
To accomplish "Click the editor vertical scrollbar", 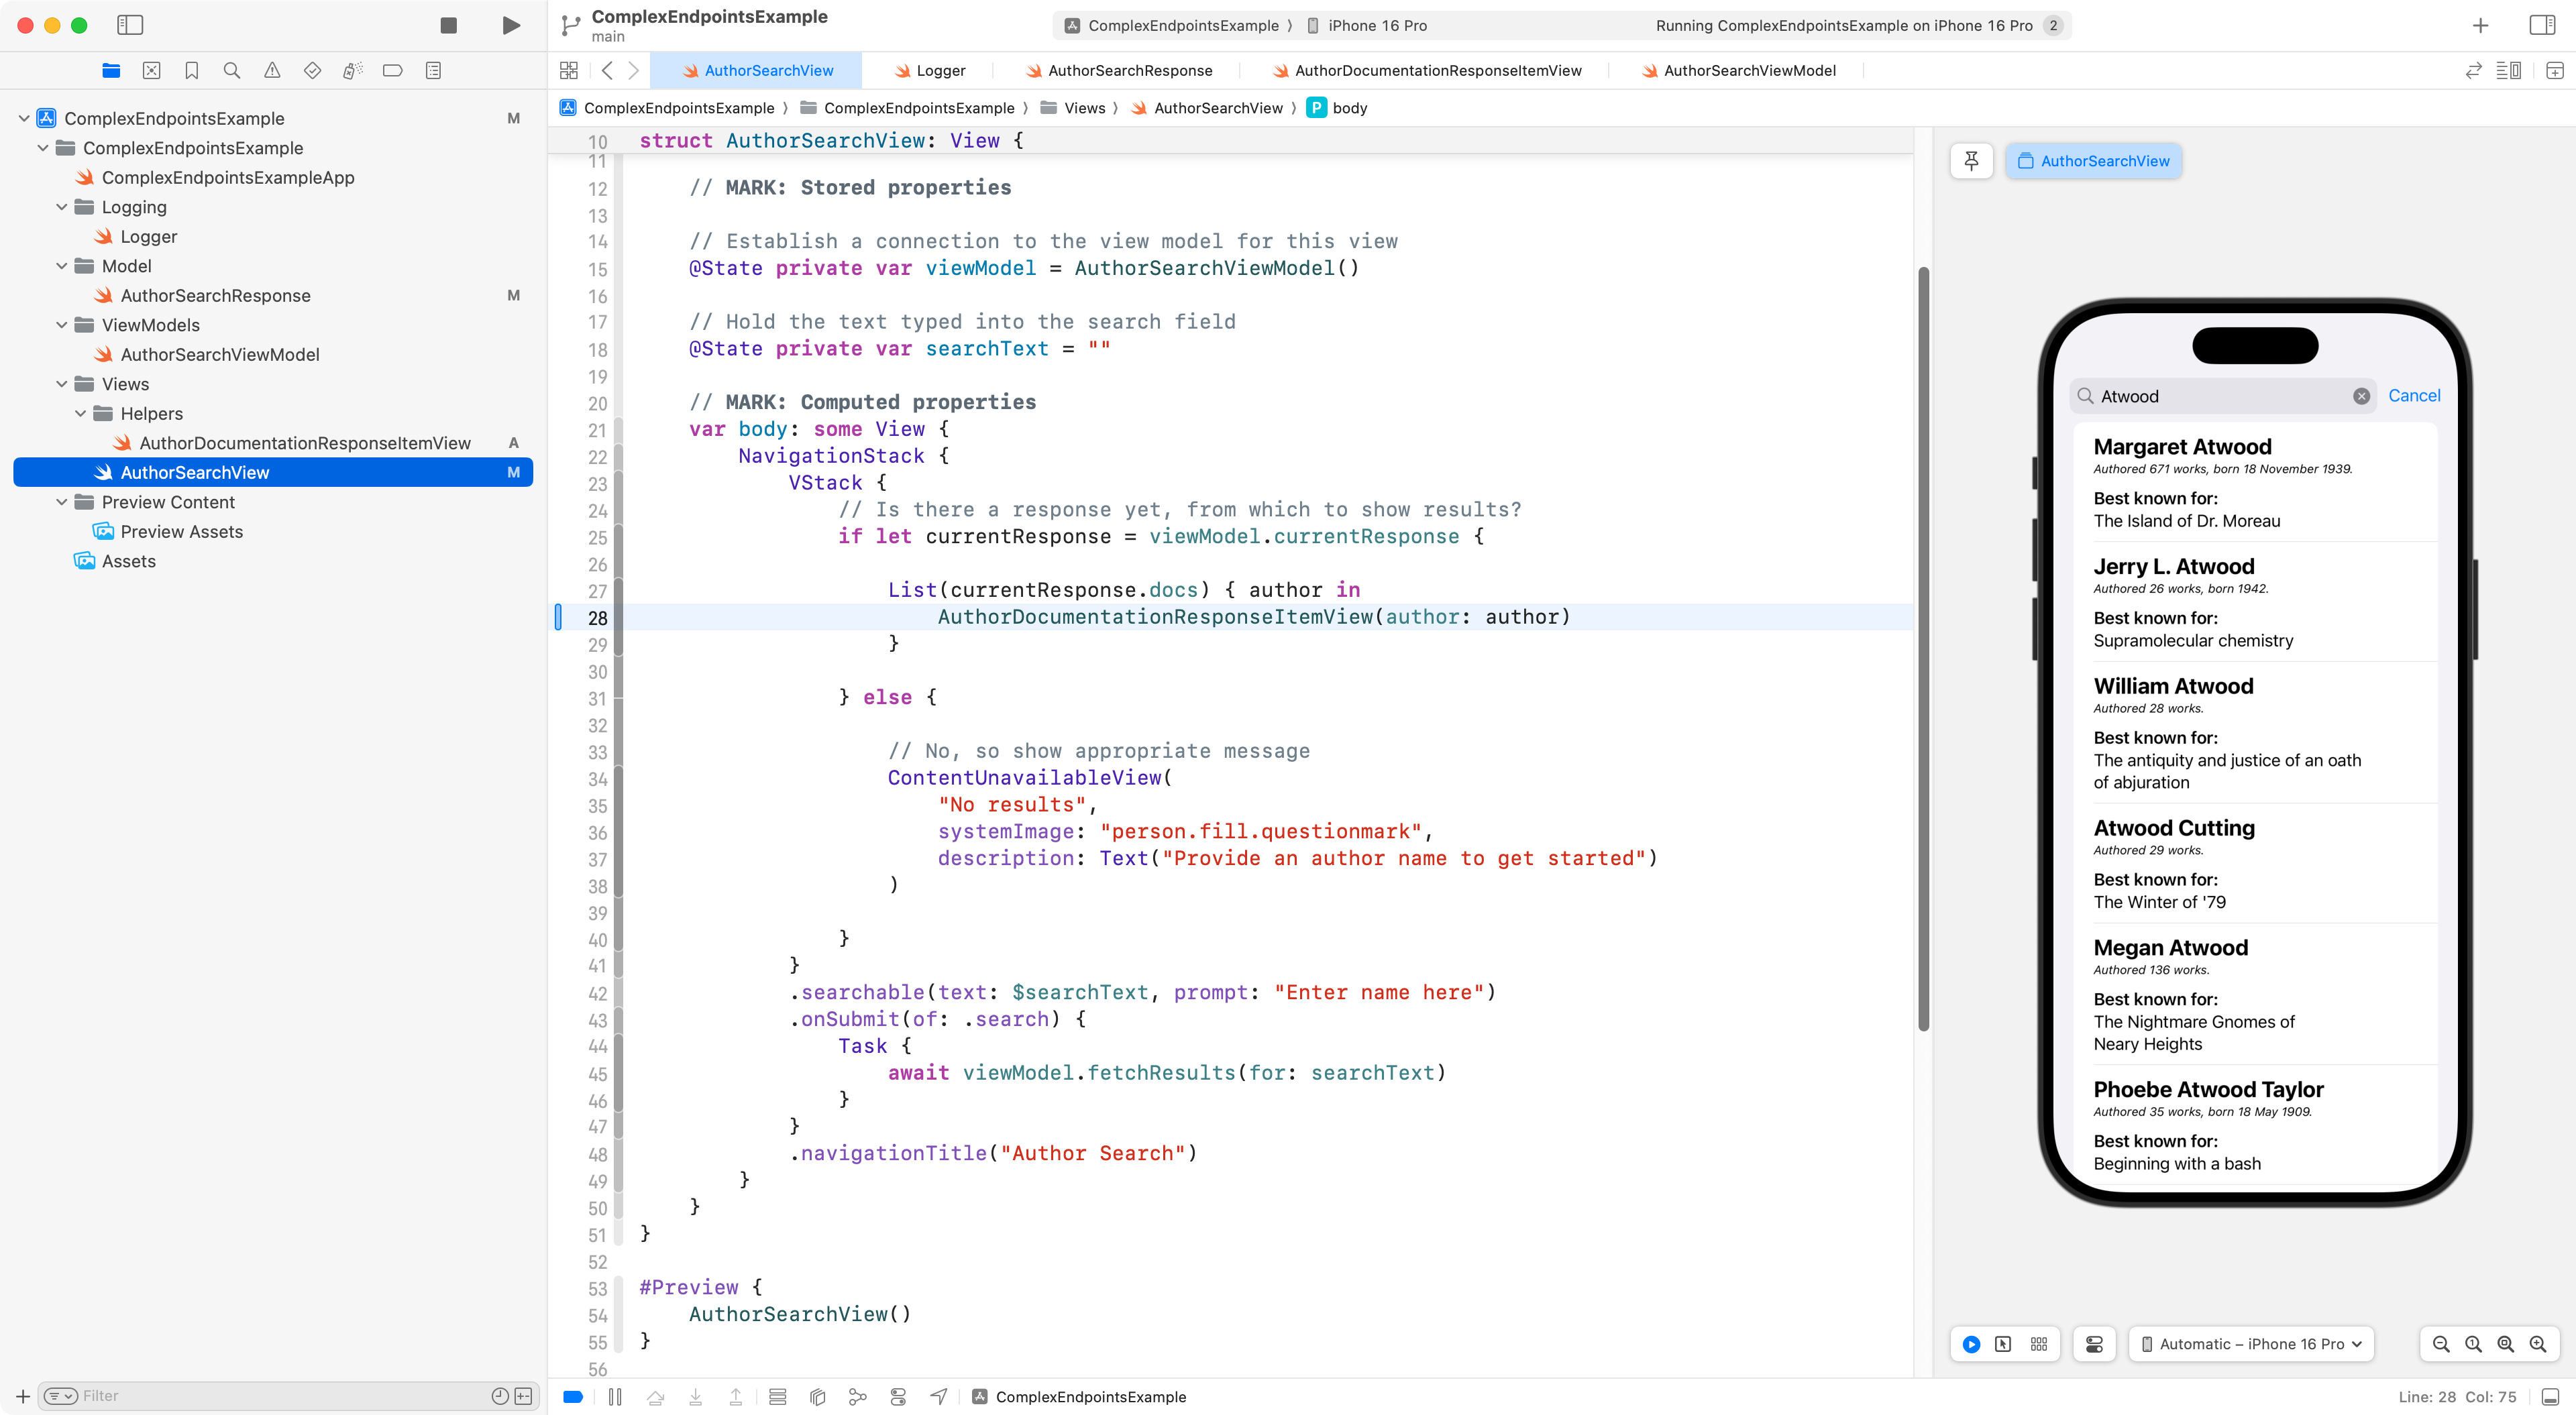I will coord(1923,650).
